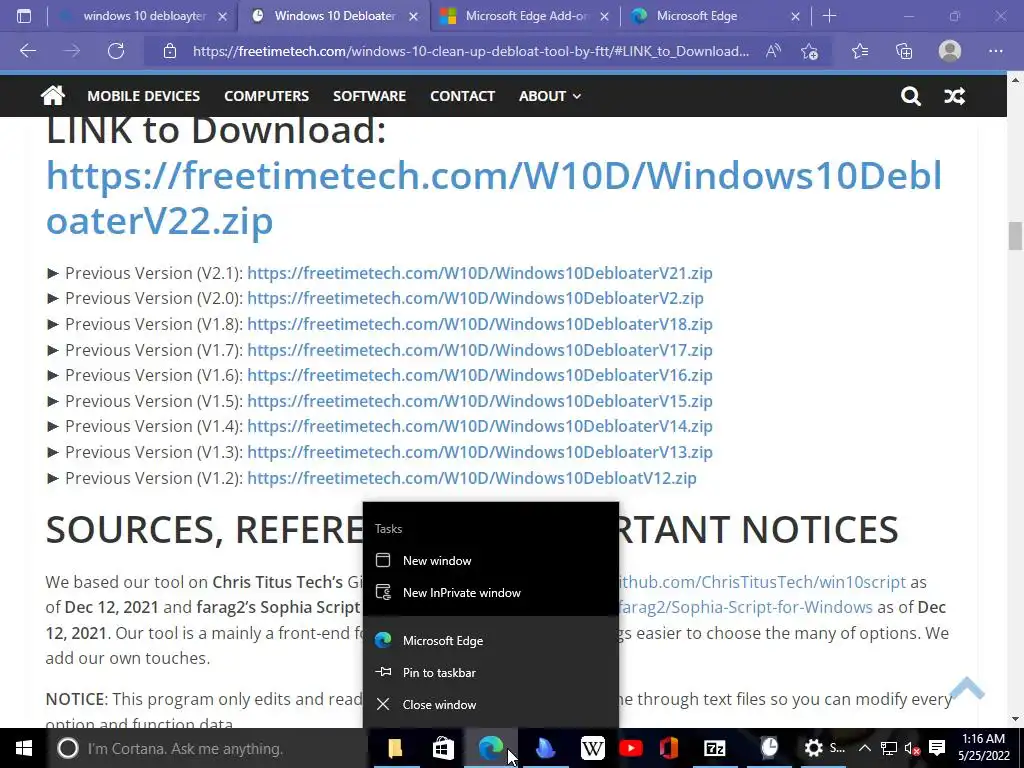This screenshot has width=1024, height=768.
Task: Open File Explorer from taskbar
Action: (396, 748)
